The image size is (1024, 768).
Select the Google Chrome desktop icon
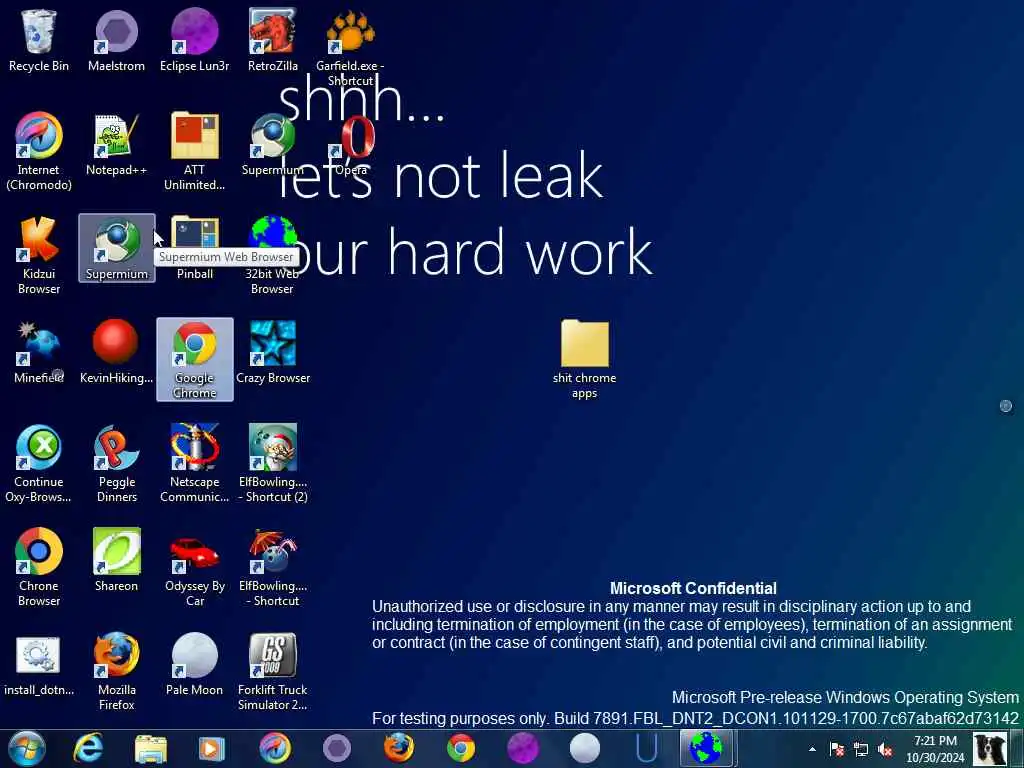tap(195, 359)
